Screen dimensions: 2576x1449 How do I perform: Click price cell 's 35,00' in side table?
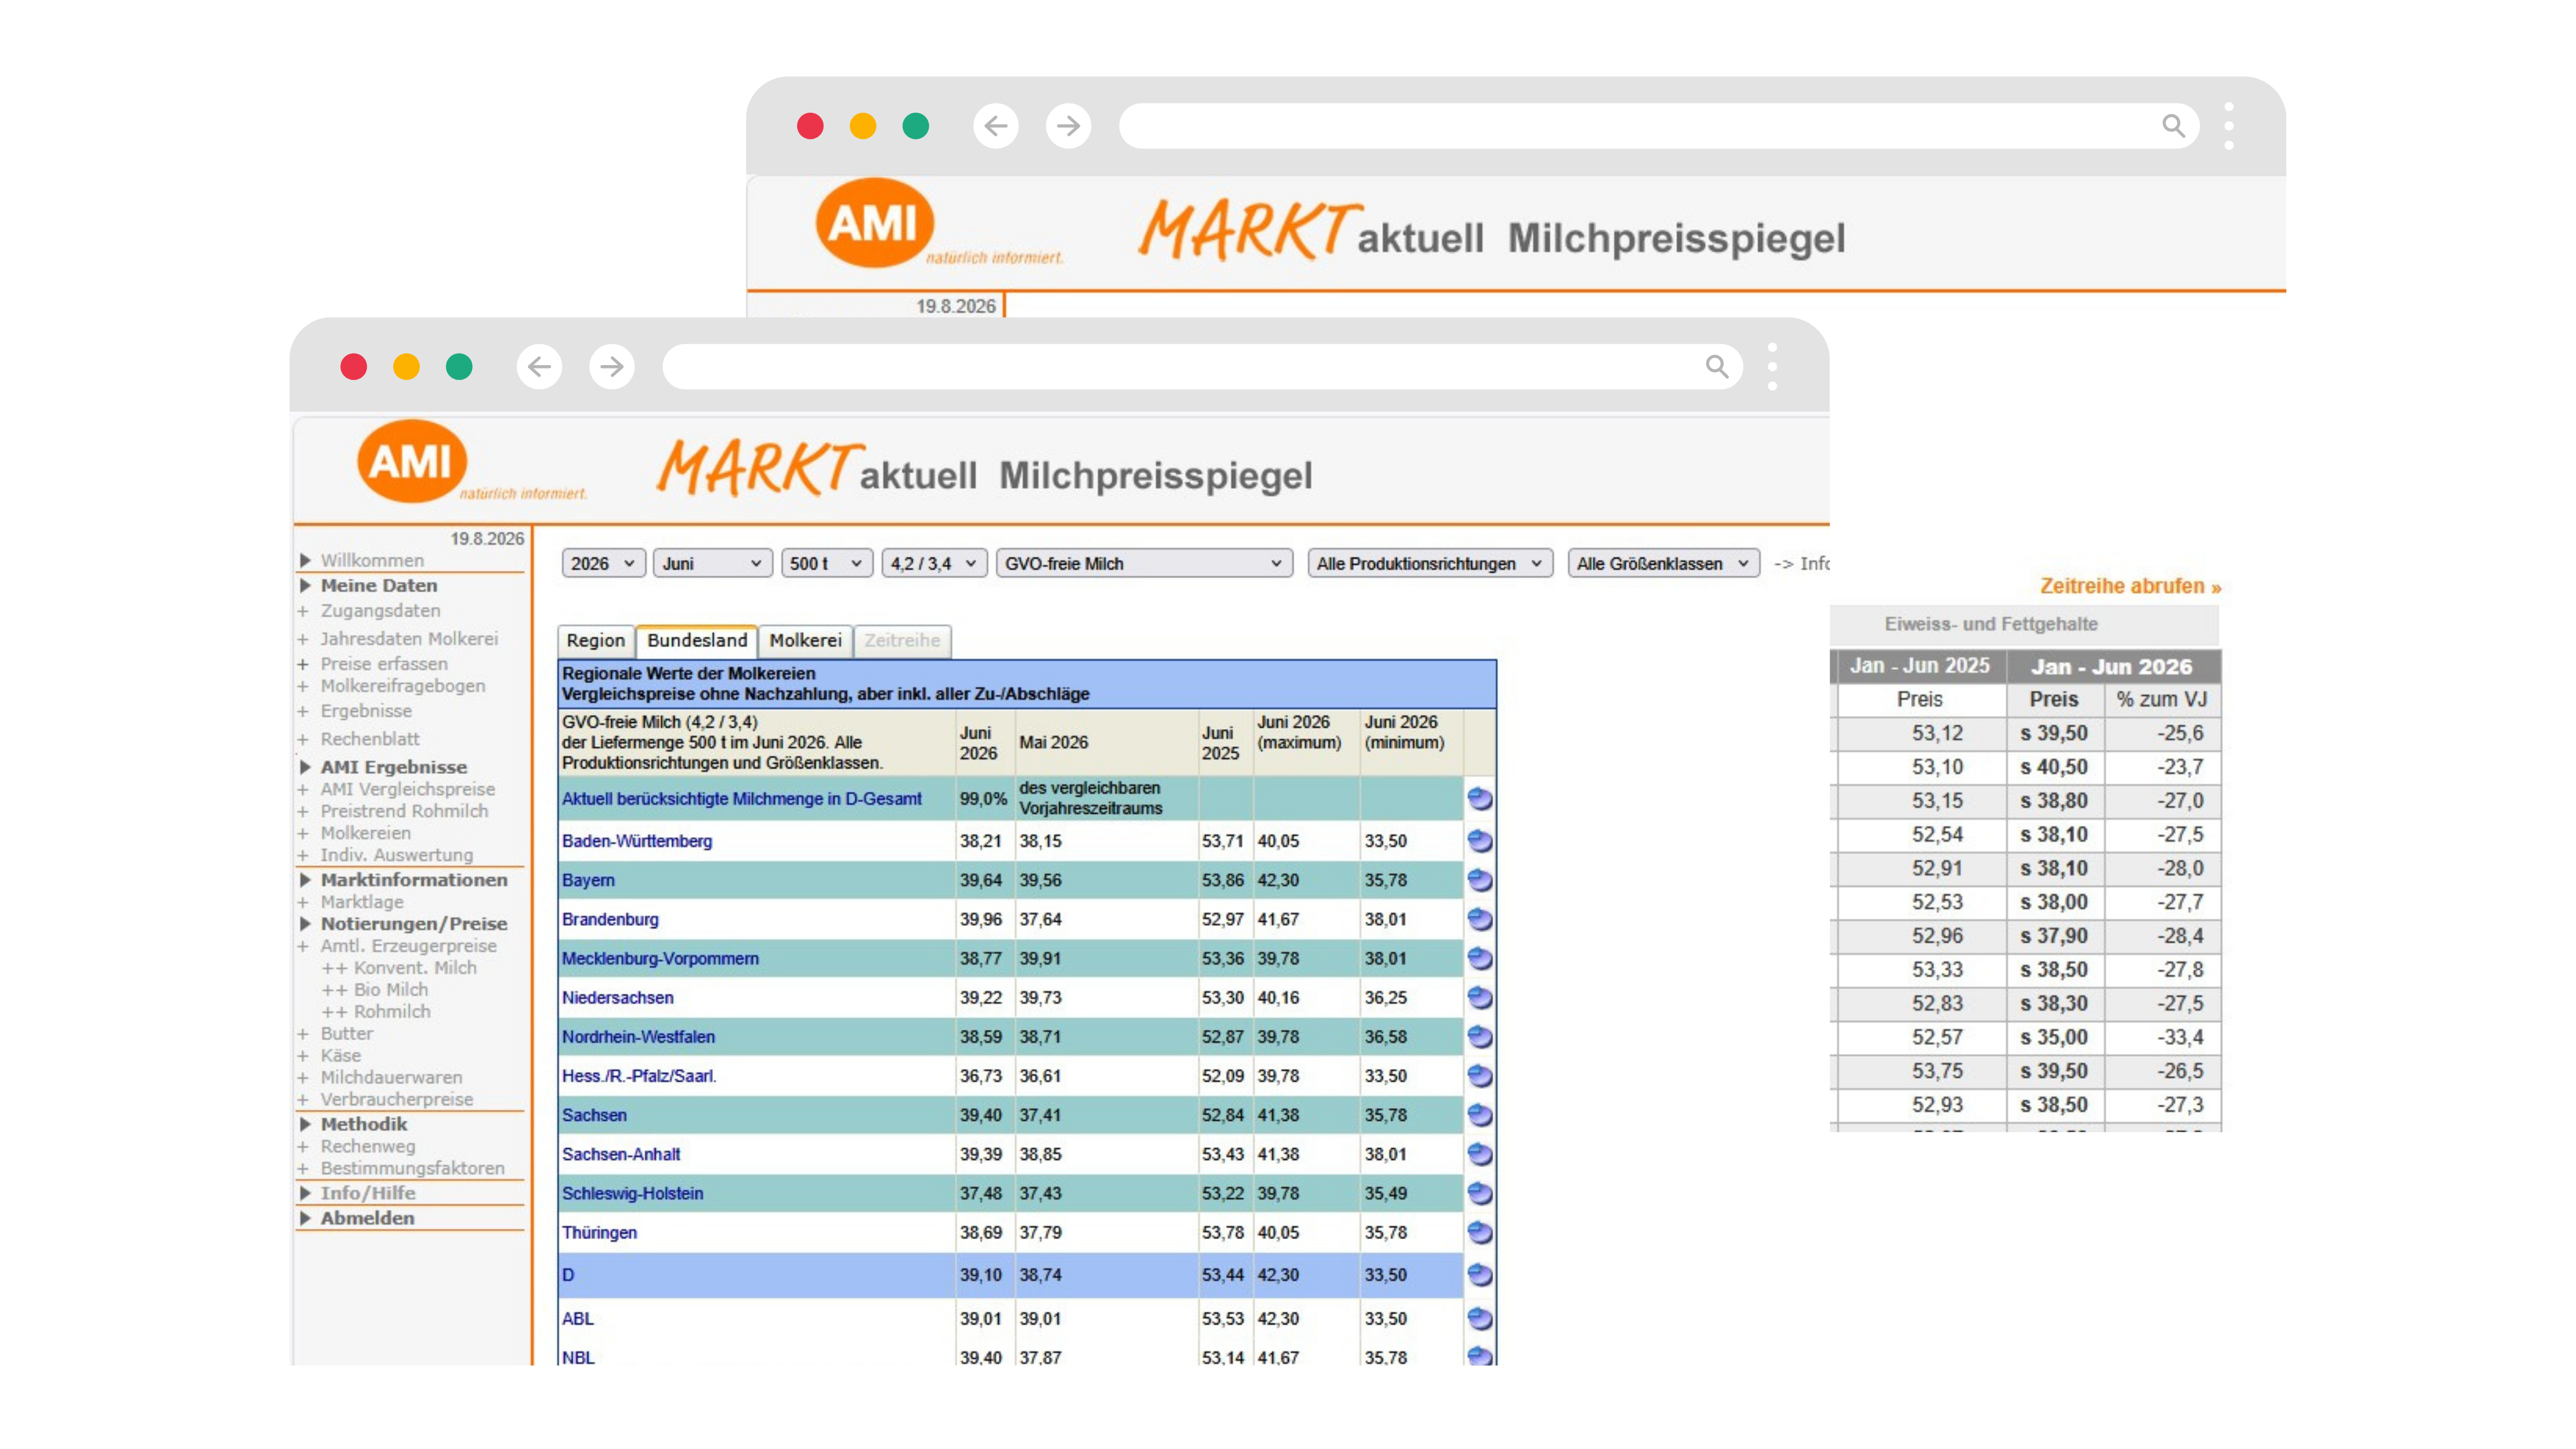pos(2054,1037)
